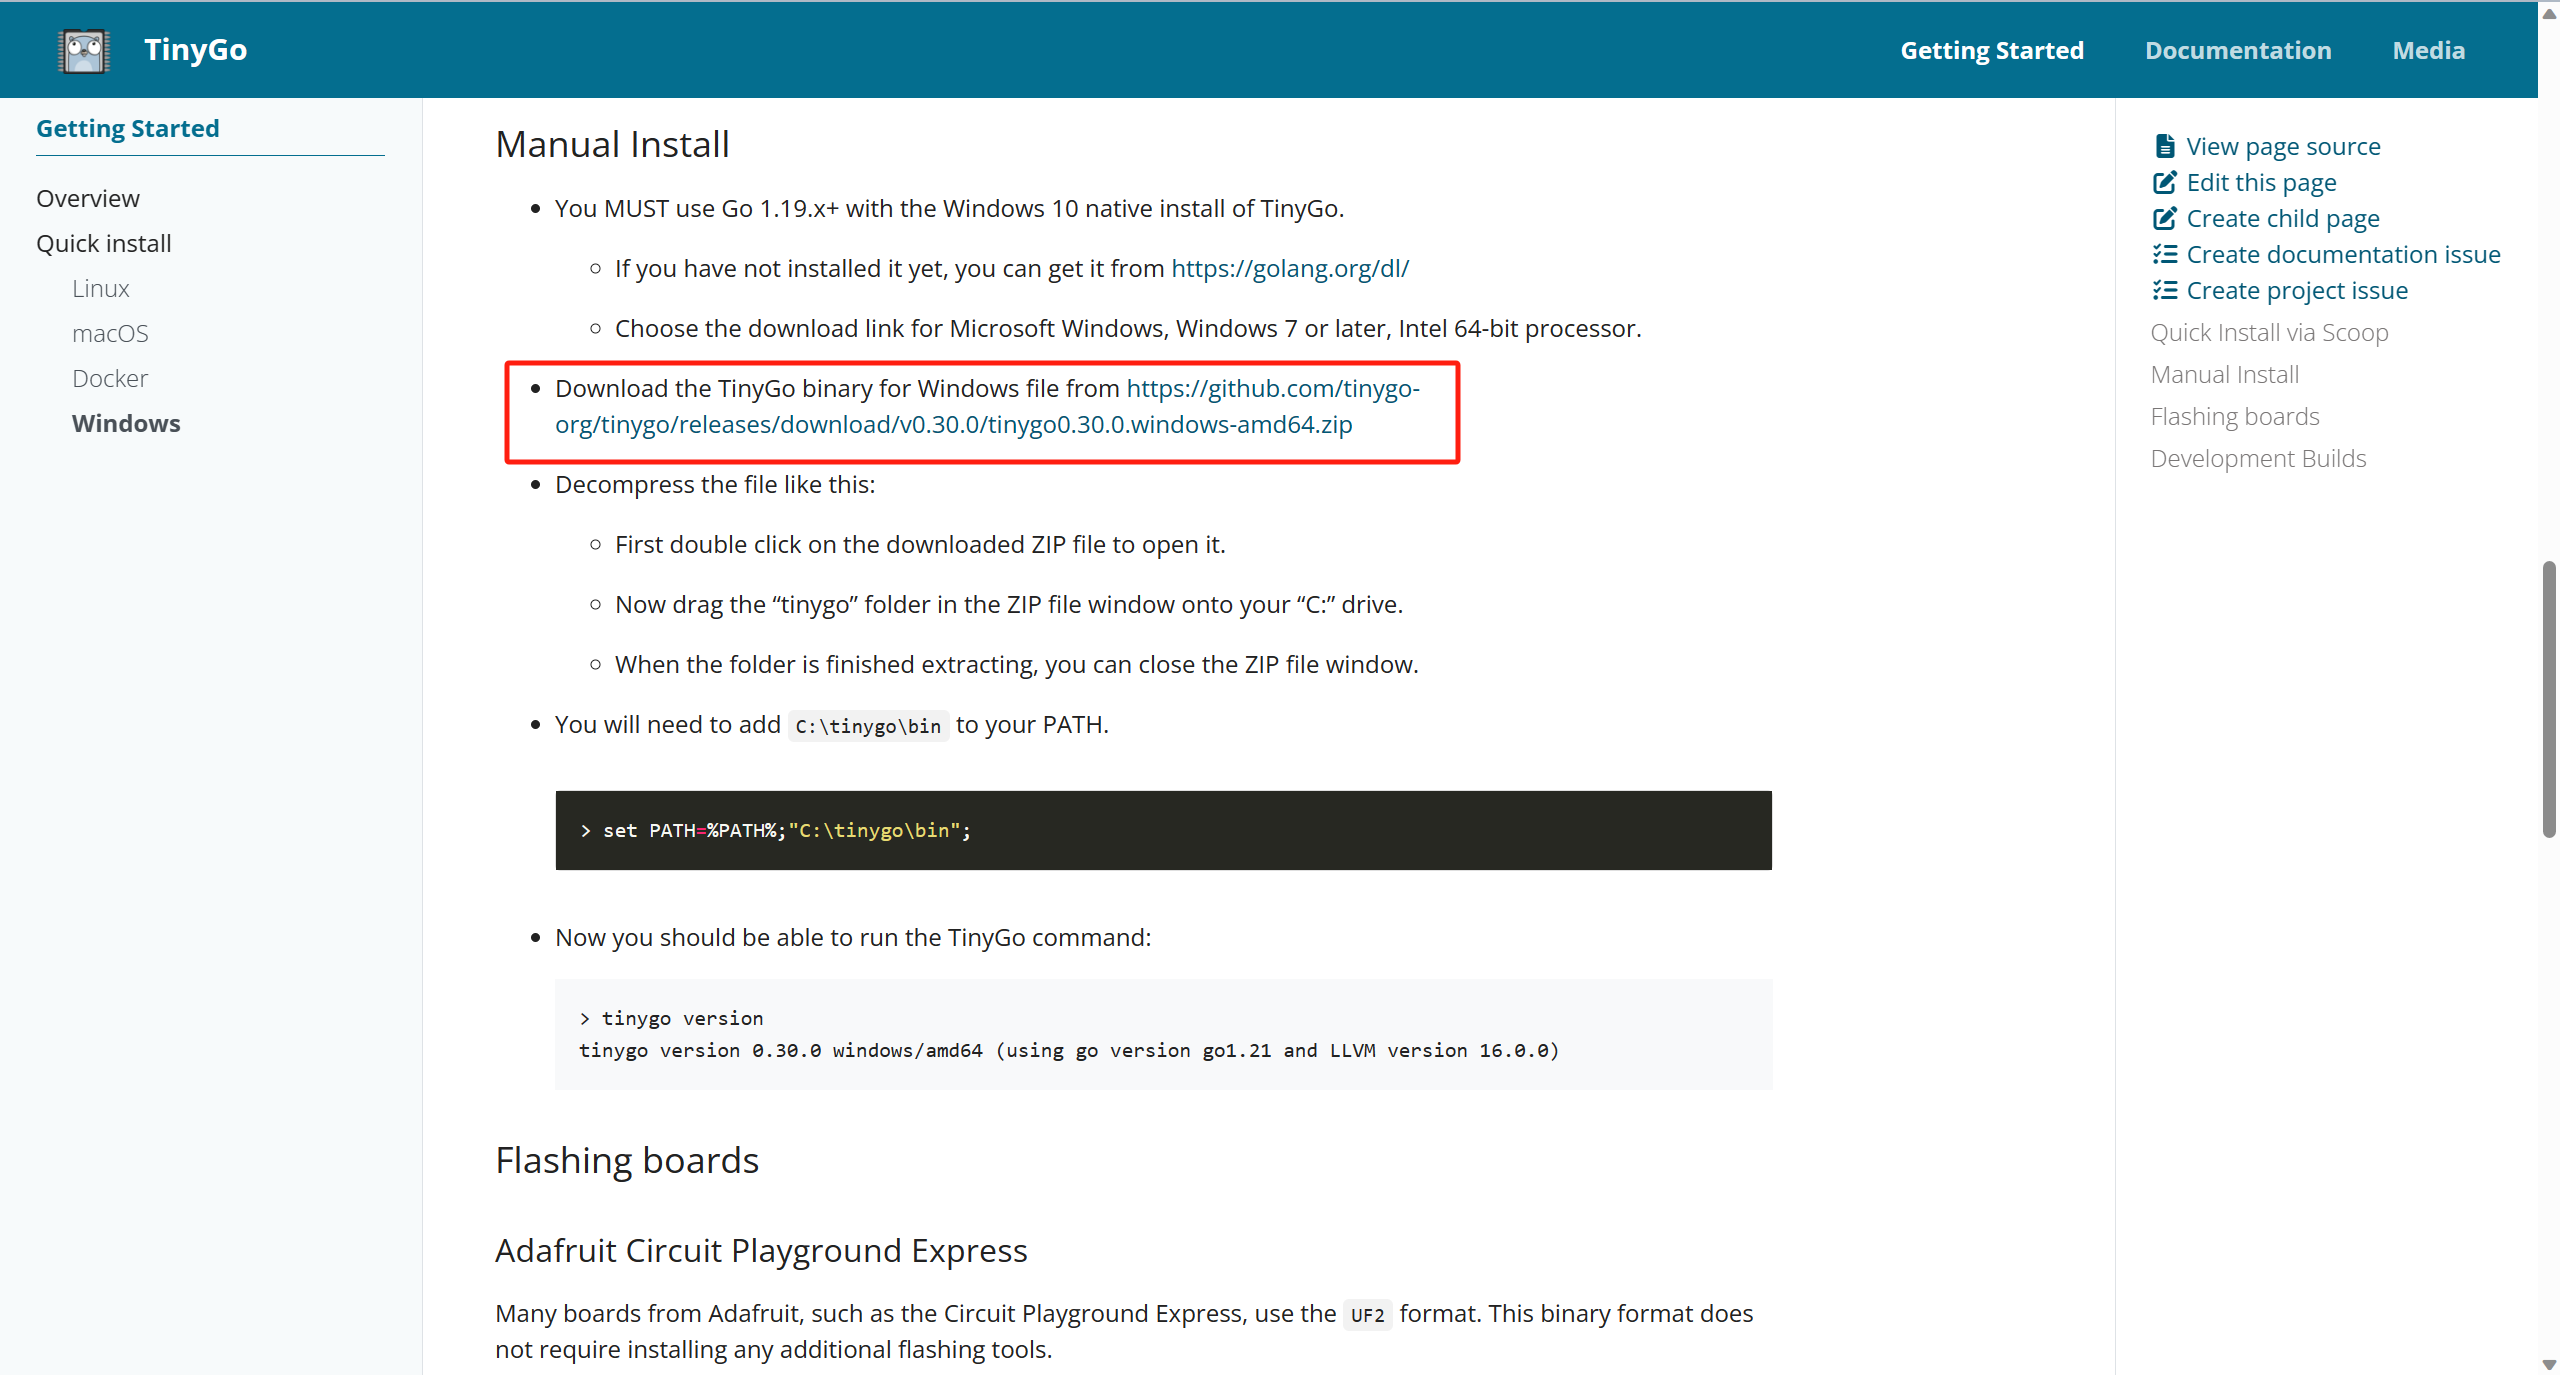Screen dimensions: 2560x1375
Task: Select Getting Started in the top navigation
Action: point(1991,49)
